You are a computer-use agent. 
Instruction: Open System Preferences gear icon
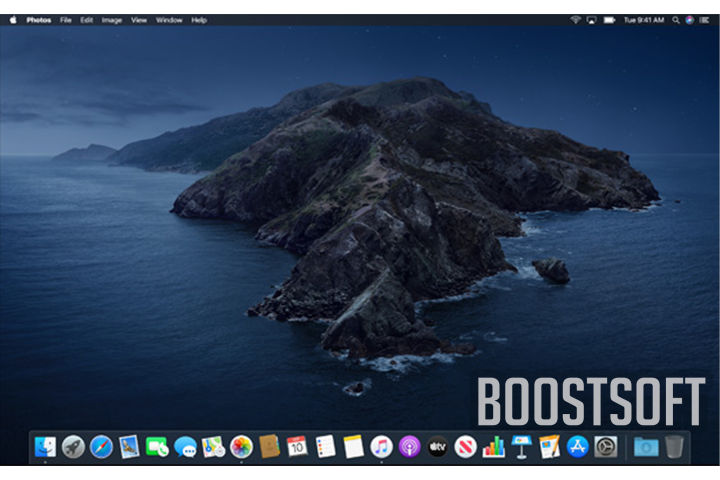605,446
